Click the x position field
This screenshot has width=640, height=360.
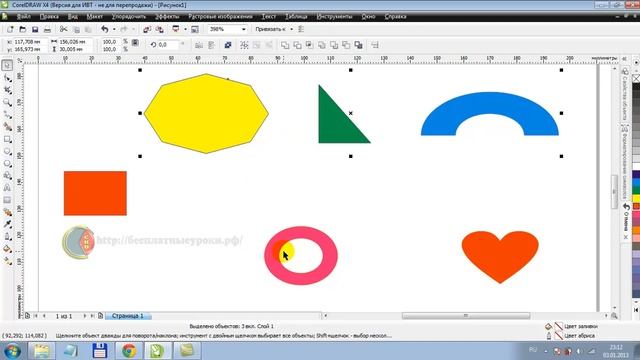tap(30, 42)
